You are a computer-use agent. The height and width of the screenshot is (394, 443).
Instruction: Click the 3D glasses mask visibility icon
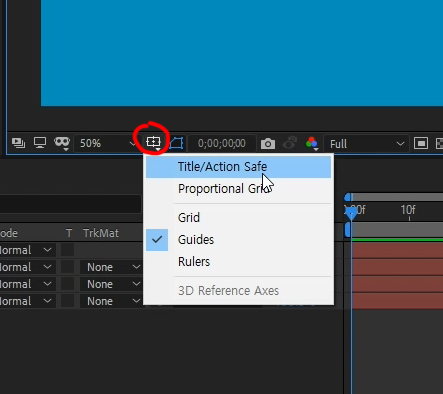(x=62, y=143)
